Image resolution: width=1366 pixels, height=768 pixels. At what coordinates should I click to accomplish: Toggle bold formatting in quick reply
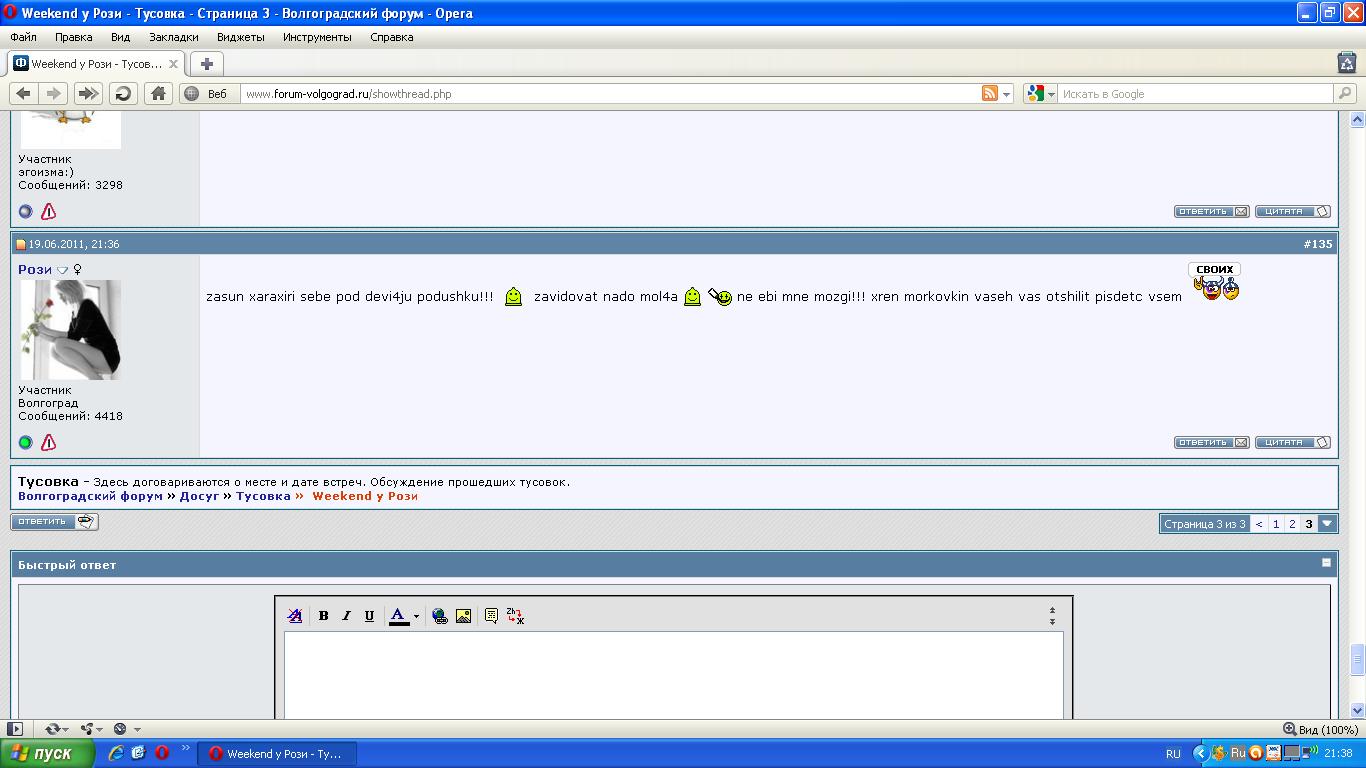323,616
